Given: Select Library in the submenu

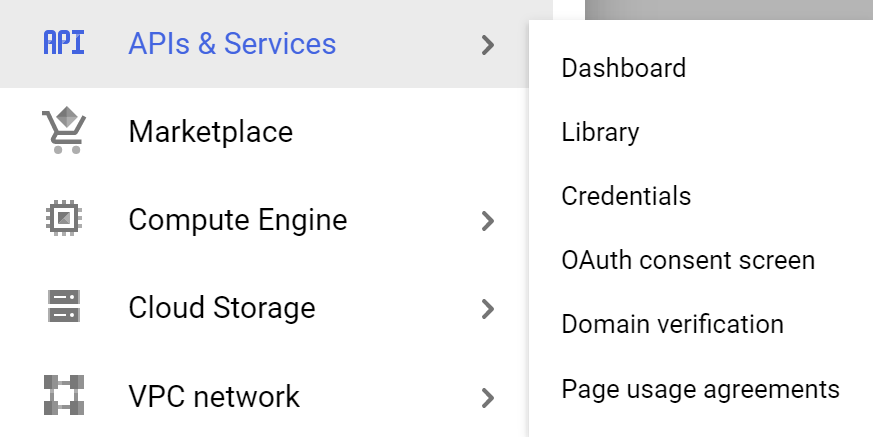Looking at the screenshot, I should 600,132.
